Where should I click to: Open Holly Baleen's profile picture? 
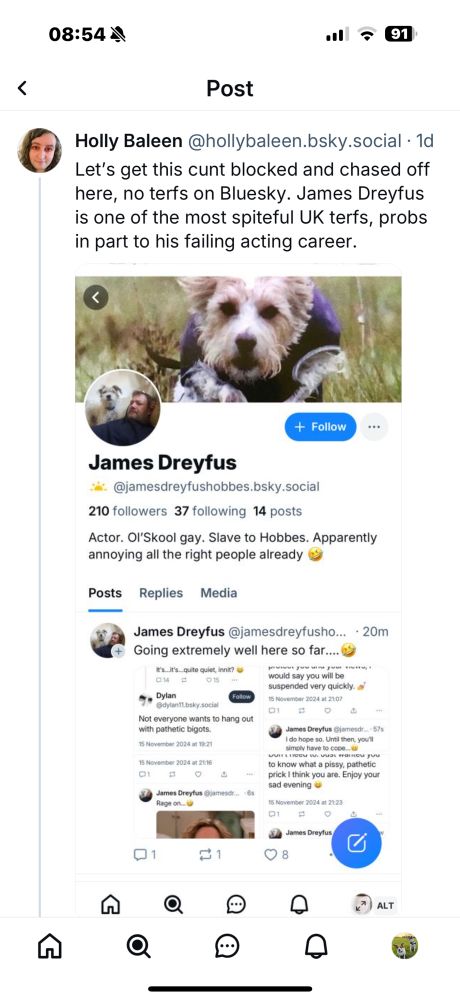40,151
